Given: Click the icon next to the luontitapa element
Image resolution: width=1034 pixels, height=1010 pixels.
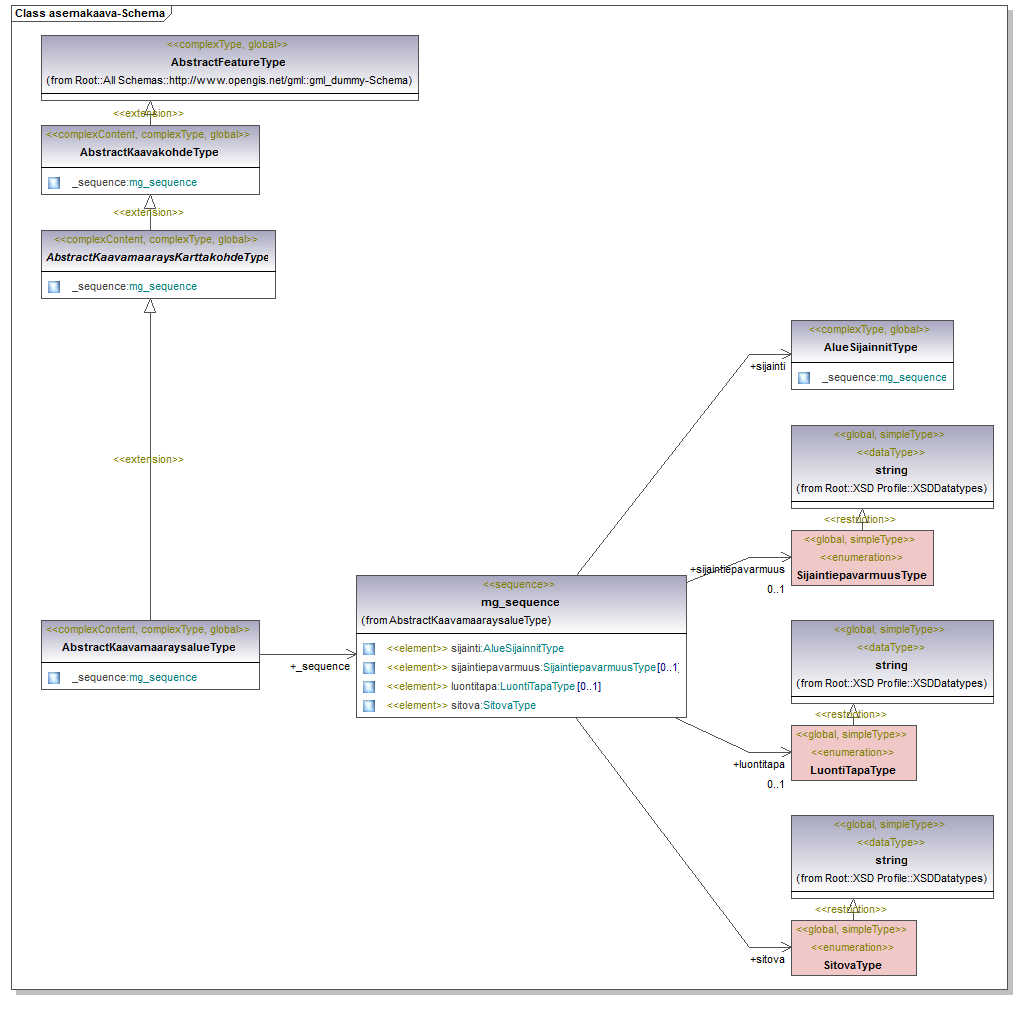Looking at the screenshot, I should (x=369, y=687).
